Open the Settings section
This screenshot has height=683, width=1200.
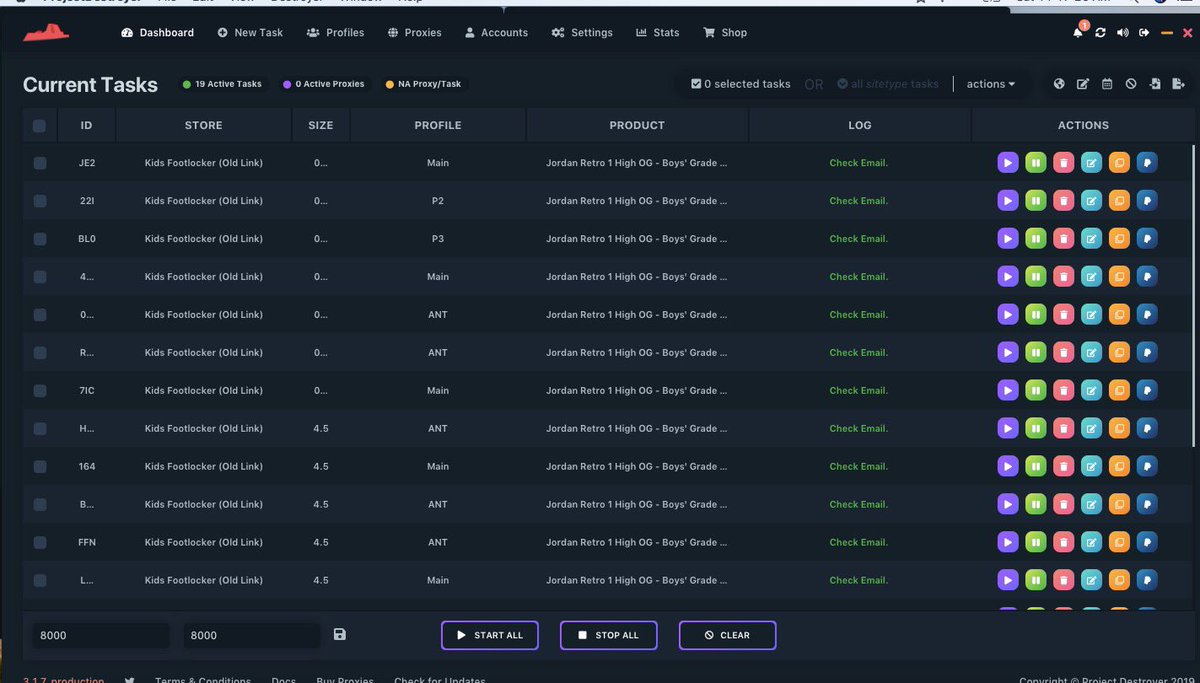(x=582, y=32)
